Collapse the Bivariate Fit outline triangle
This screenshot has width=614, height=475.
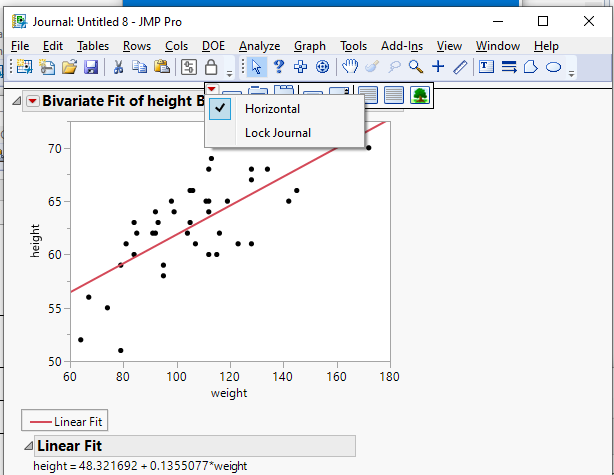pyautogui.click(x=17, y=101)
